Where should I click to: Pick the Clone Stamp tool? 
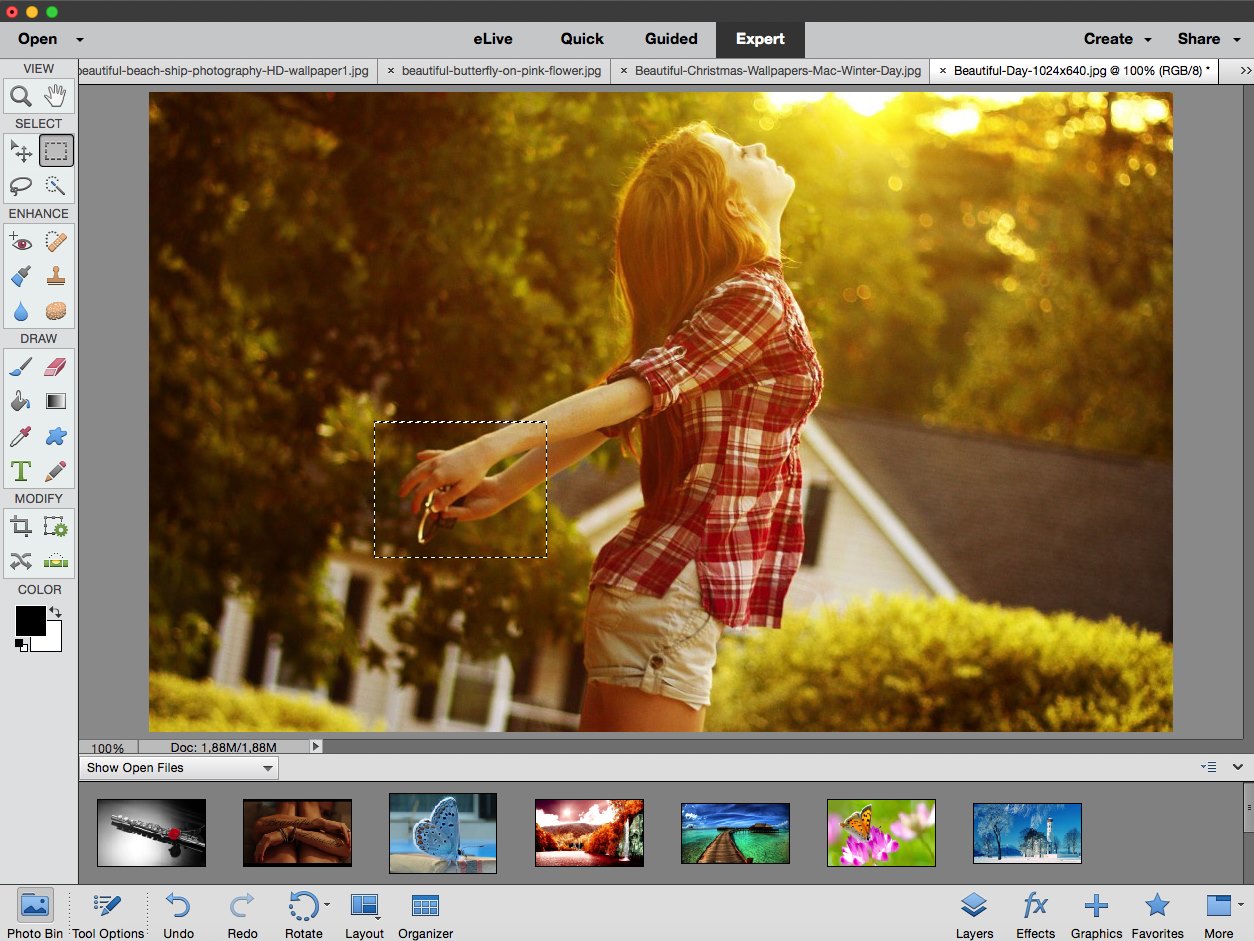[x=56, y=276]
